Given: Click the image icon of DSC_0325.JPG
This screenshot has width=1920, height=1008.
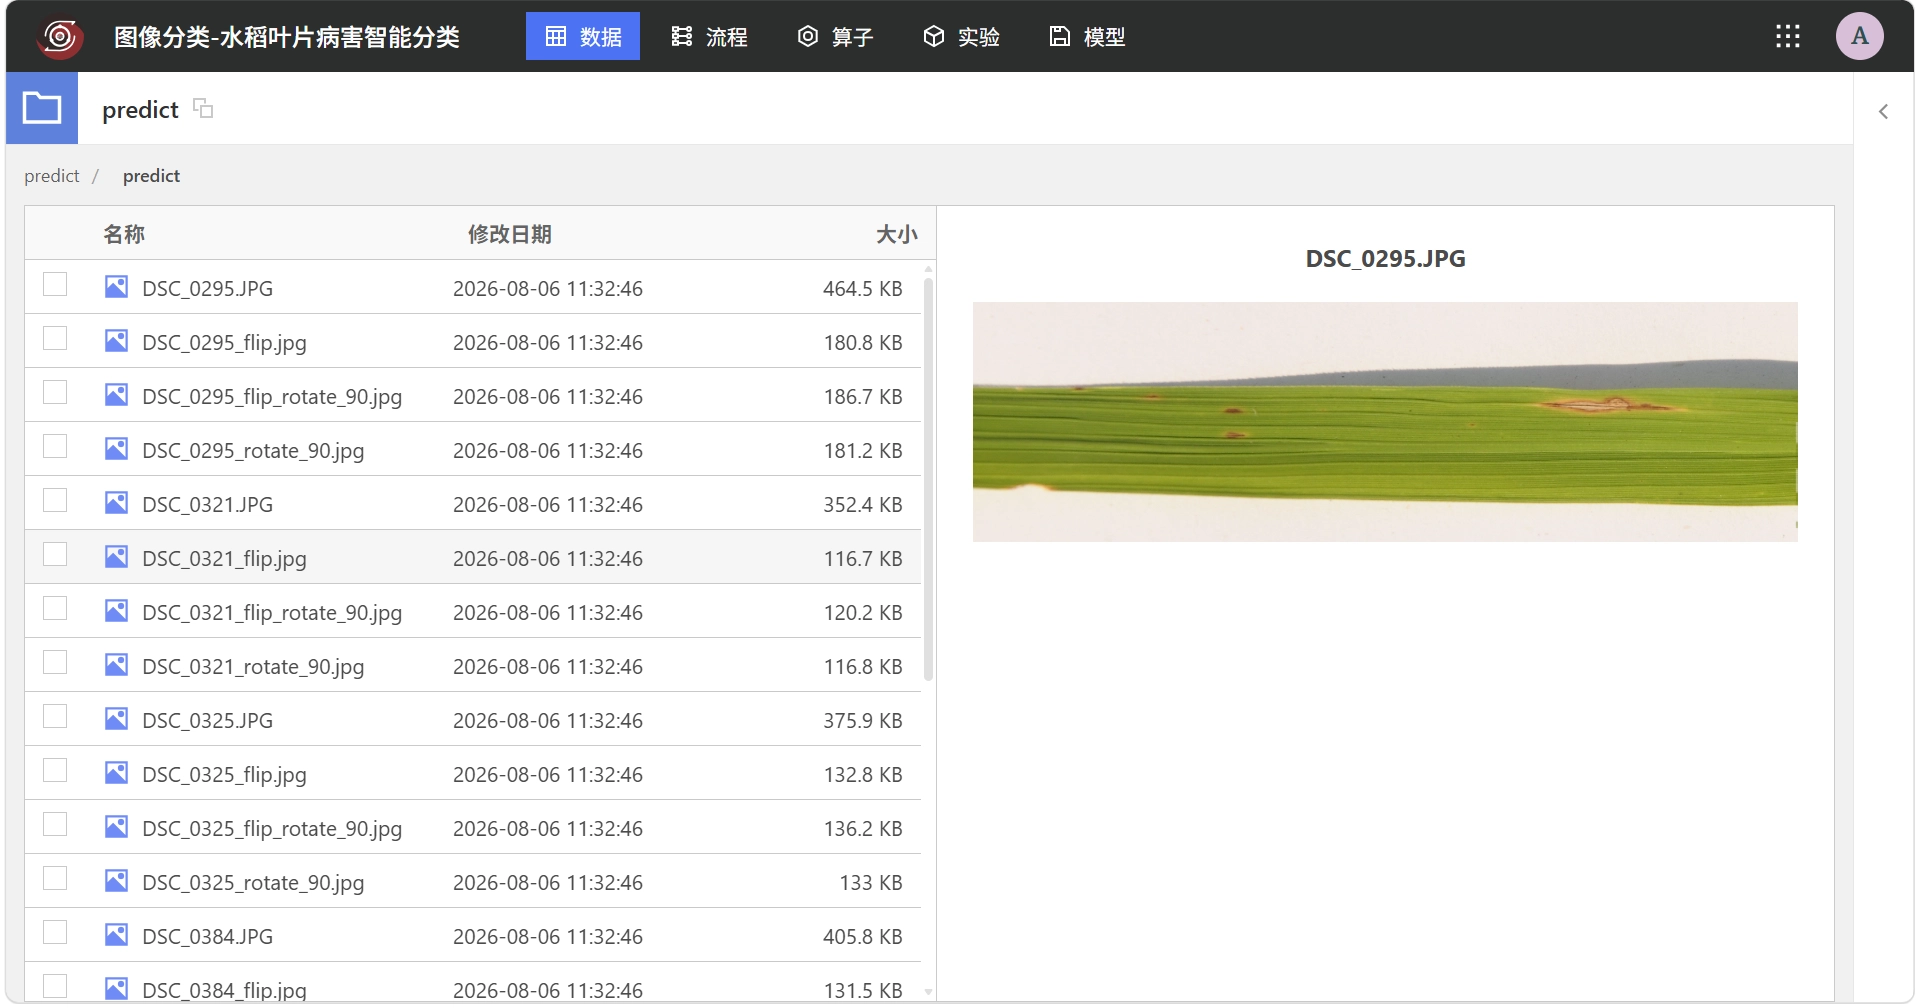Looking at the screenshot, I should 116,719.
